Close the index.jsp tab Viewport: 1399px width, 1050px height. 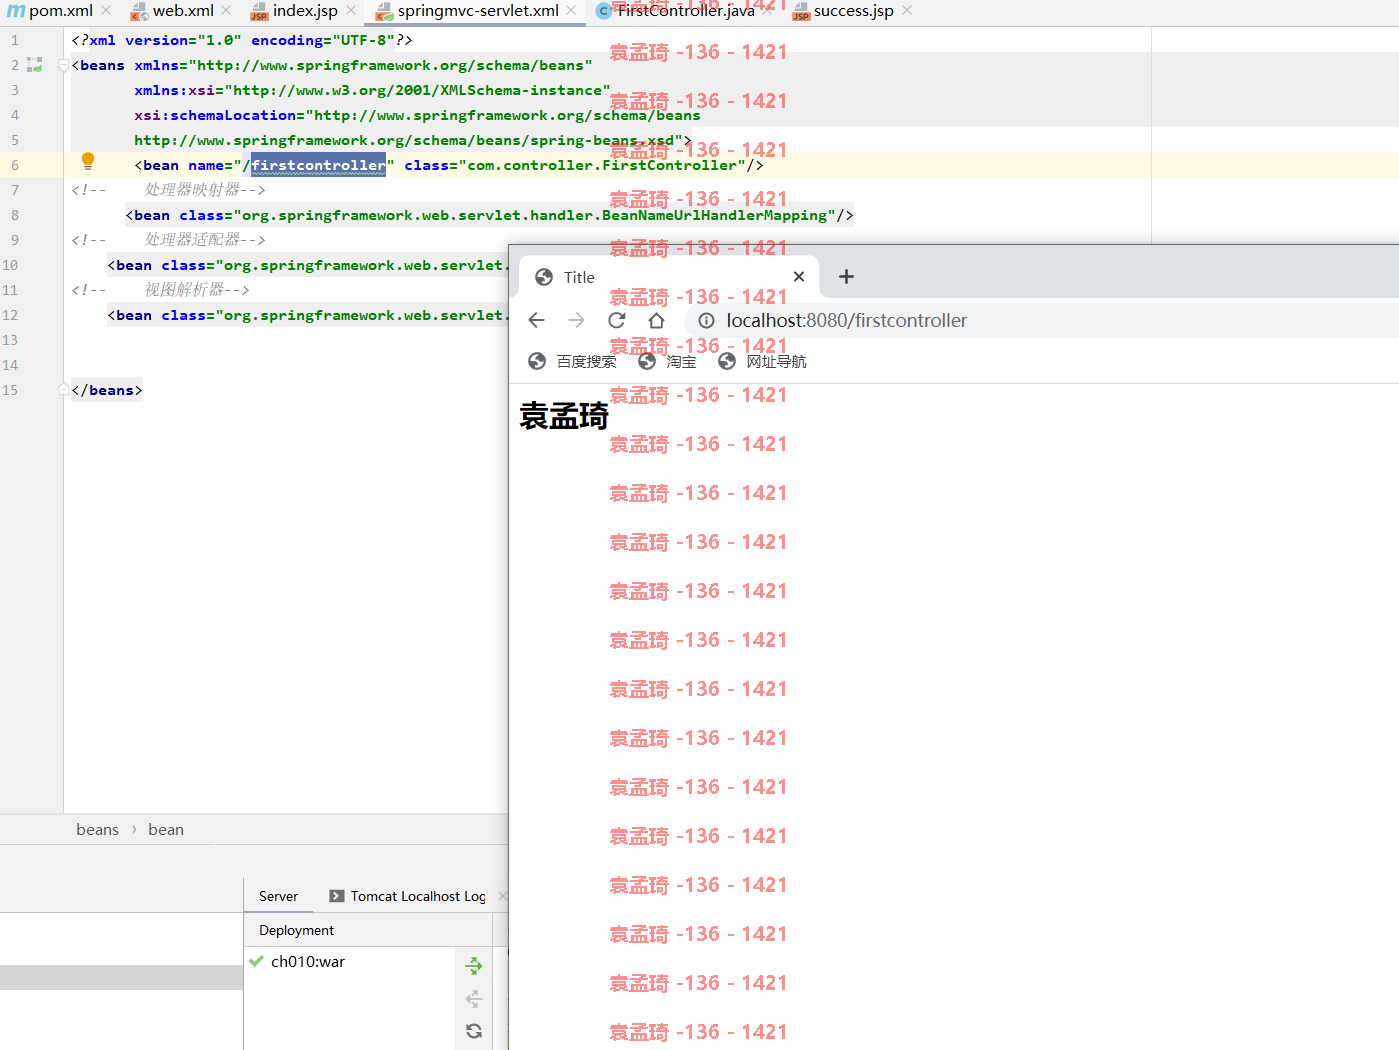(x=351, y=11)
